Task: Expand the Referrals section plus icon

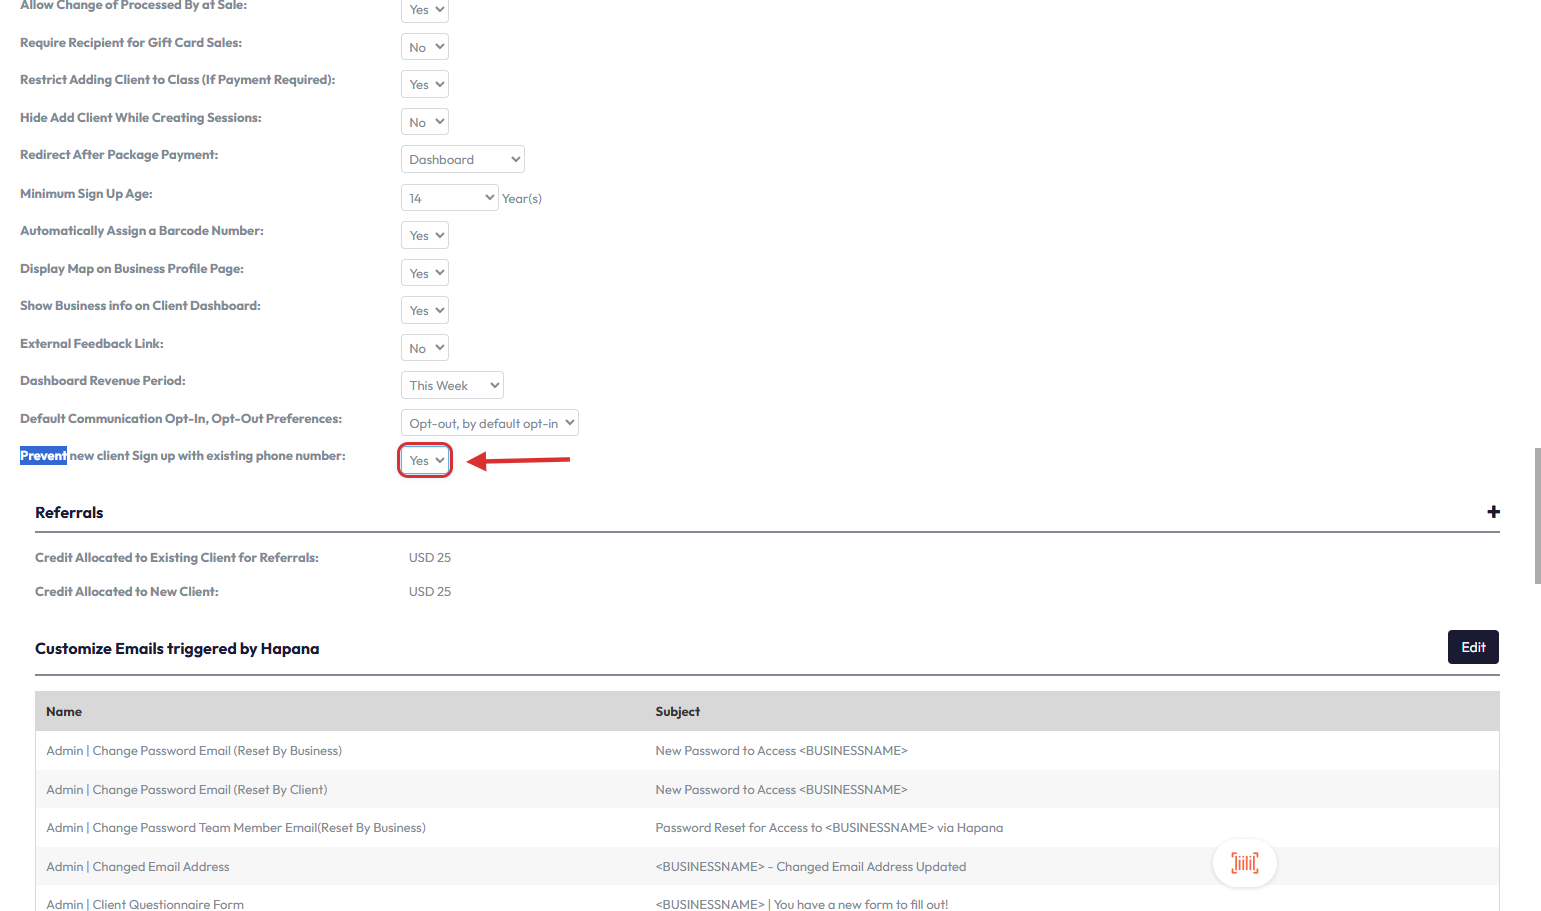Action: coord(1493,512)
